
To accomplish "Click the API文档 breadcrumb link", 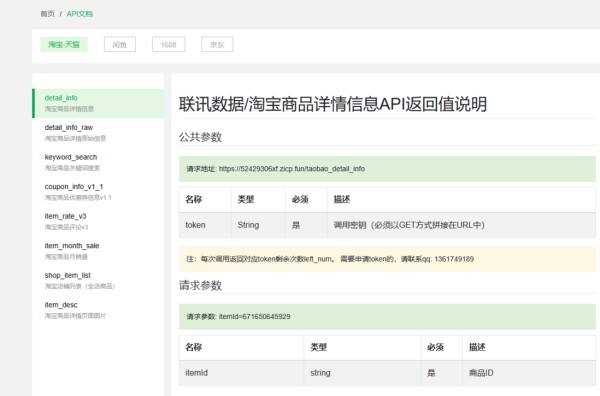I will 80,14.
